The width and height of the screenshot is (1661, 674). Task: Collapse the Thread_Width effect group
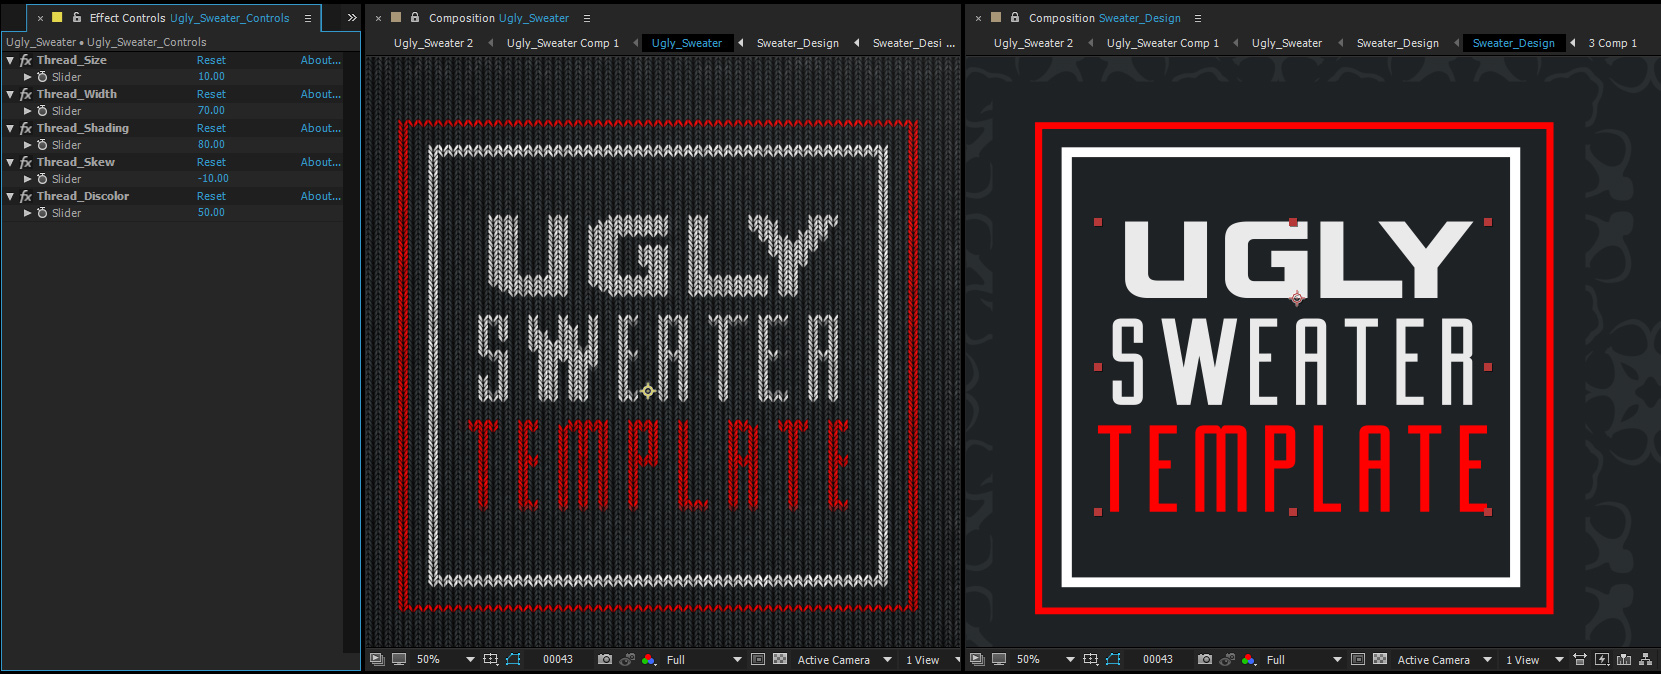coord(10,94)
